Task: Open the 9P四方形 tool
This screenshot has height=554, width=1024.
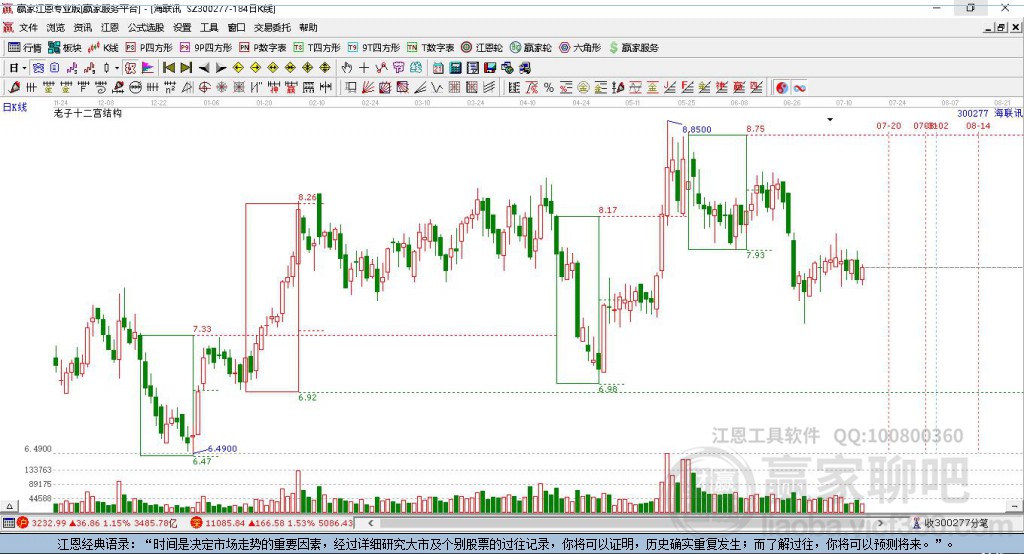Action: point(206,48)
